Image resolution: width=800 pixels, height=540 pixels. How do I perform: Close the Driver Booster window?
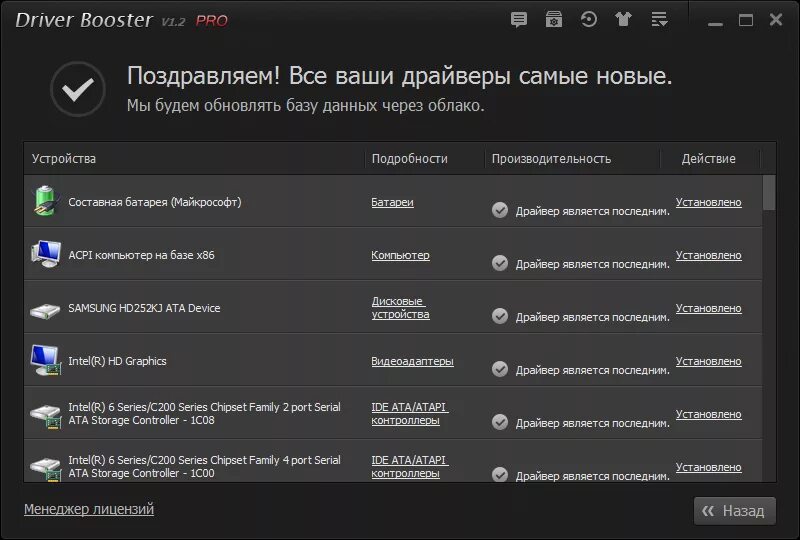776,20
